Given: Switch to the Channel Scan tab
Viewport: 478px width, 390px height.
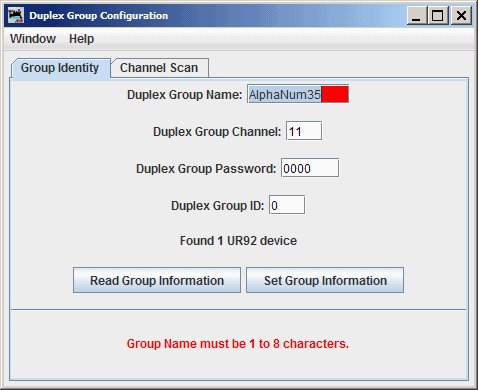Looking at the screenshot, I should [159, 68].
